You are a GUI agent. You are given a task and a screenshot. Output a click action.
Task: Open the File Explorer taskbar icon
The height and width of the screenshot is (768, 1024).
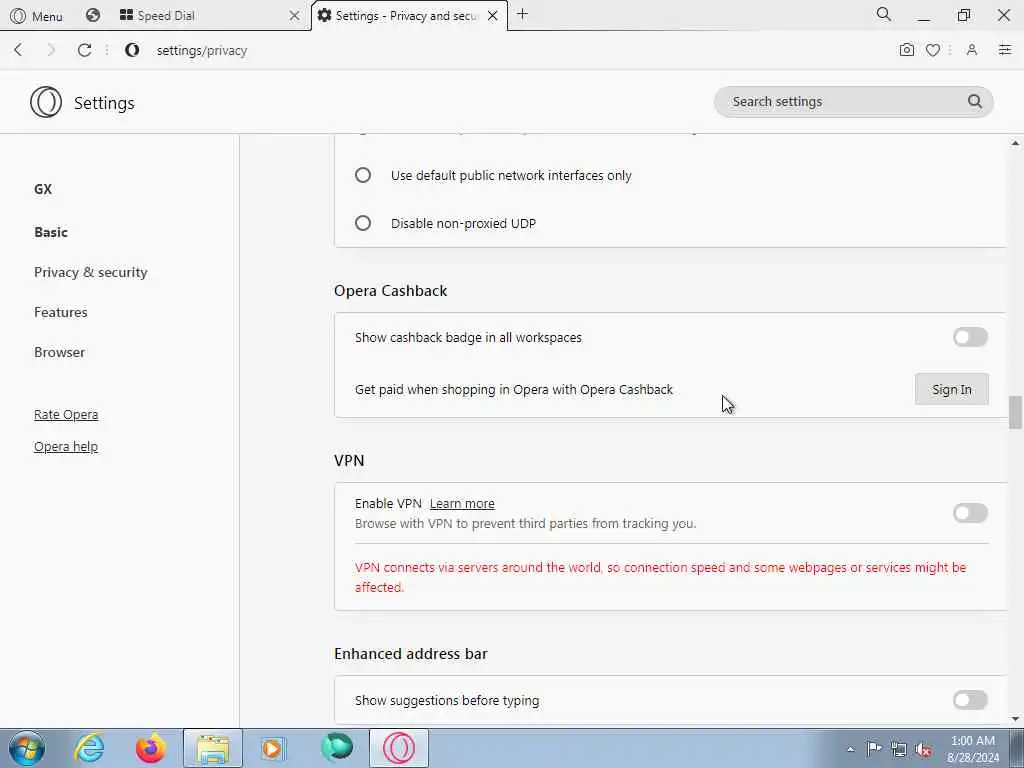pyautogui.click(x=213, y=748)
